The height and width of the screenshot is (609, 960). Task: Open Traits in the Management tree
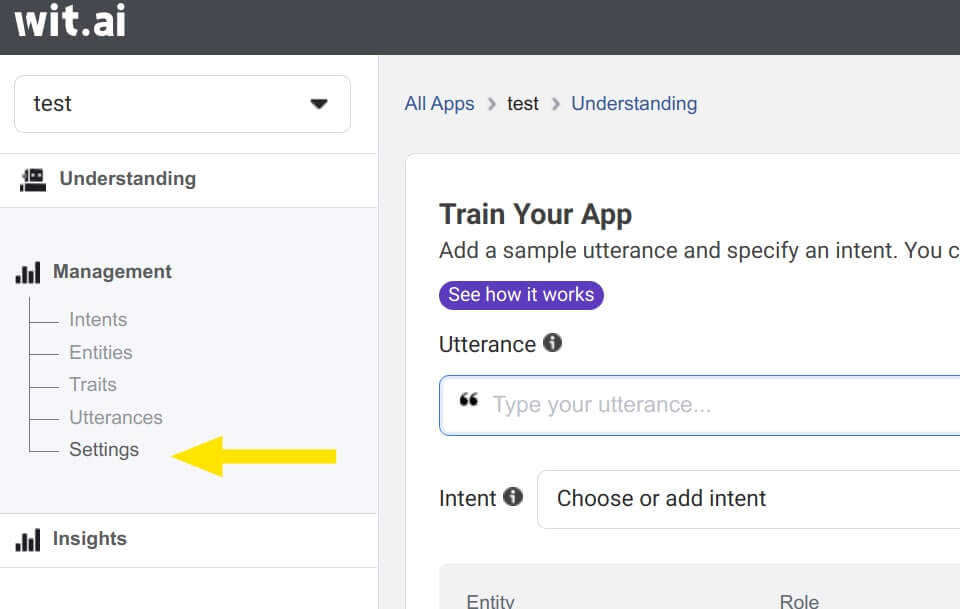[x=92, y=384]
